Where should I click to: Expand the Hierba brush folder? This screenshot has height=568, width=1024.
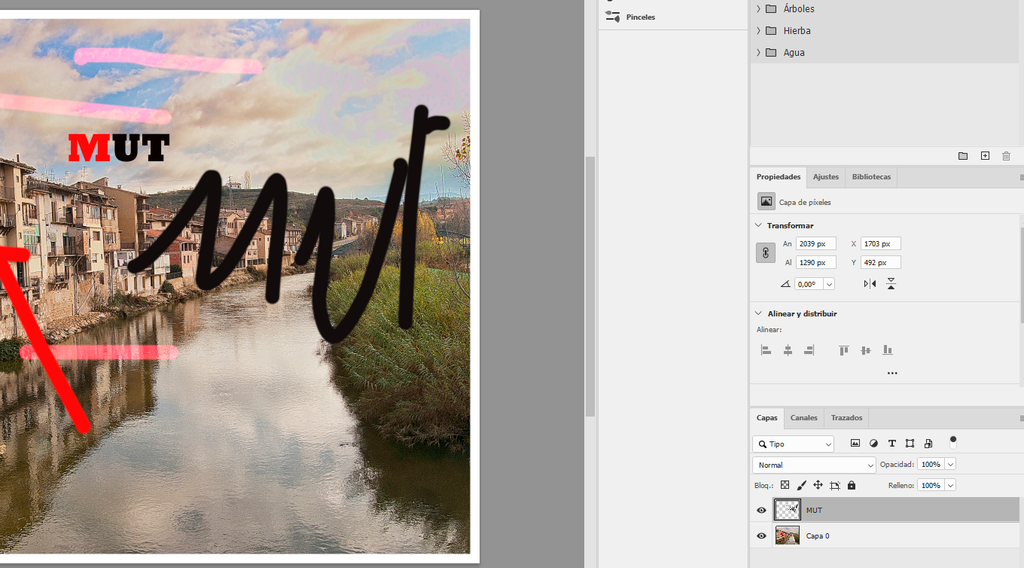point(758,30)
